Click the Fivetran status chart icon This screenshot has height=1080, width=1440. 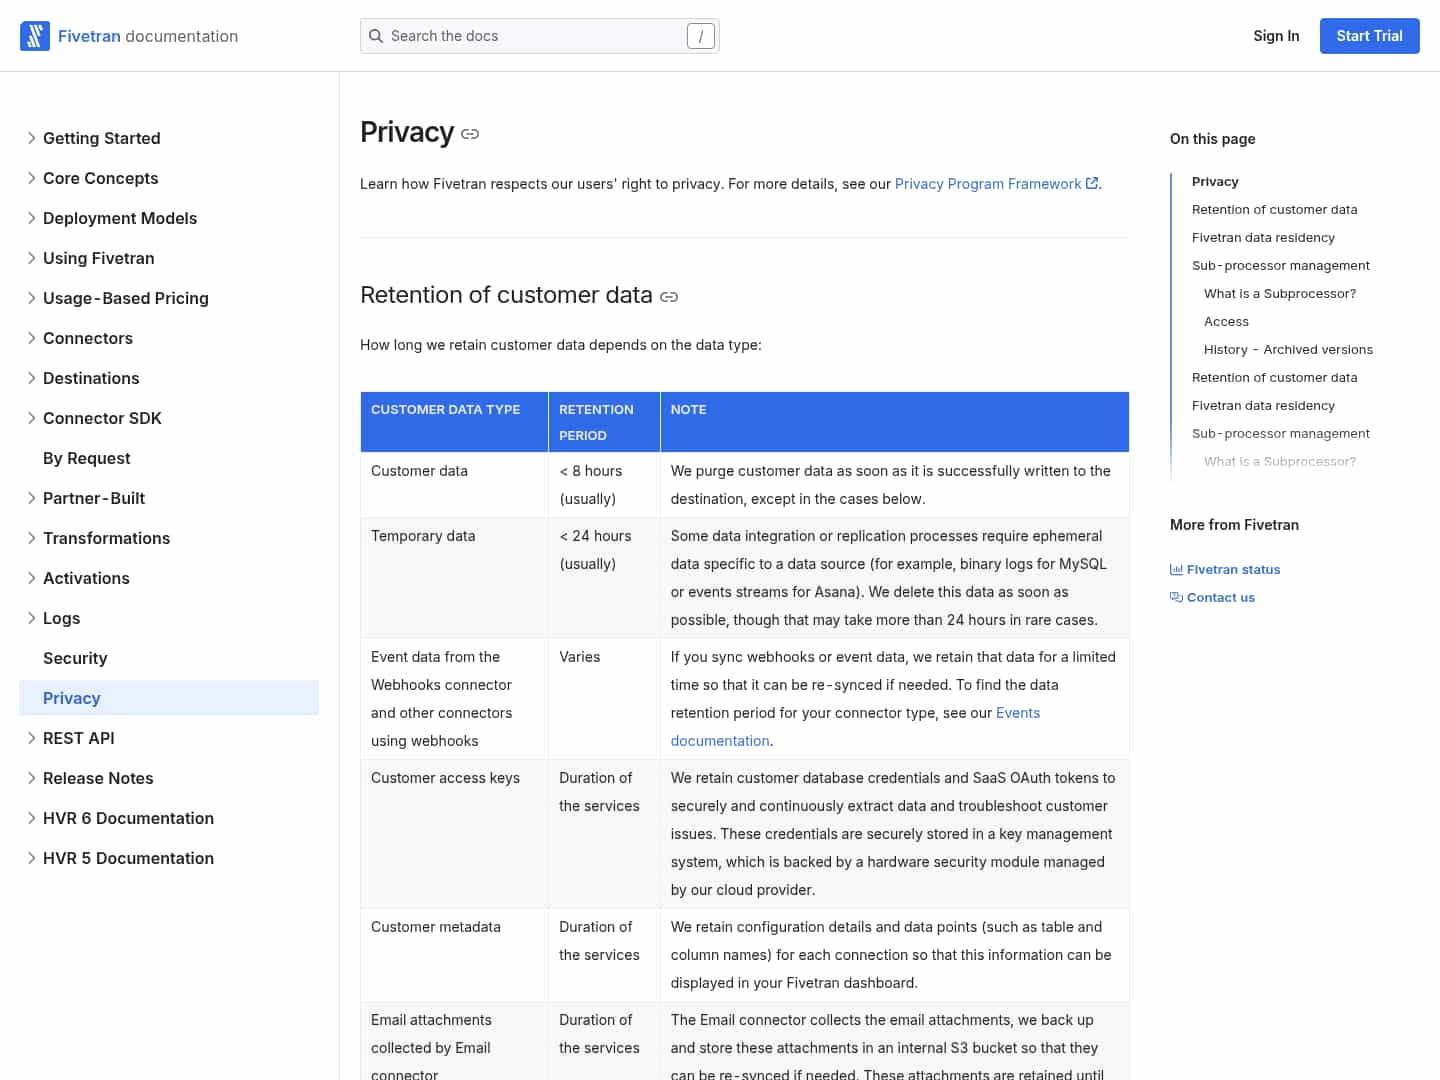1176,570
